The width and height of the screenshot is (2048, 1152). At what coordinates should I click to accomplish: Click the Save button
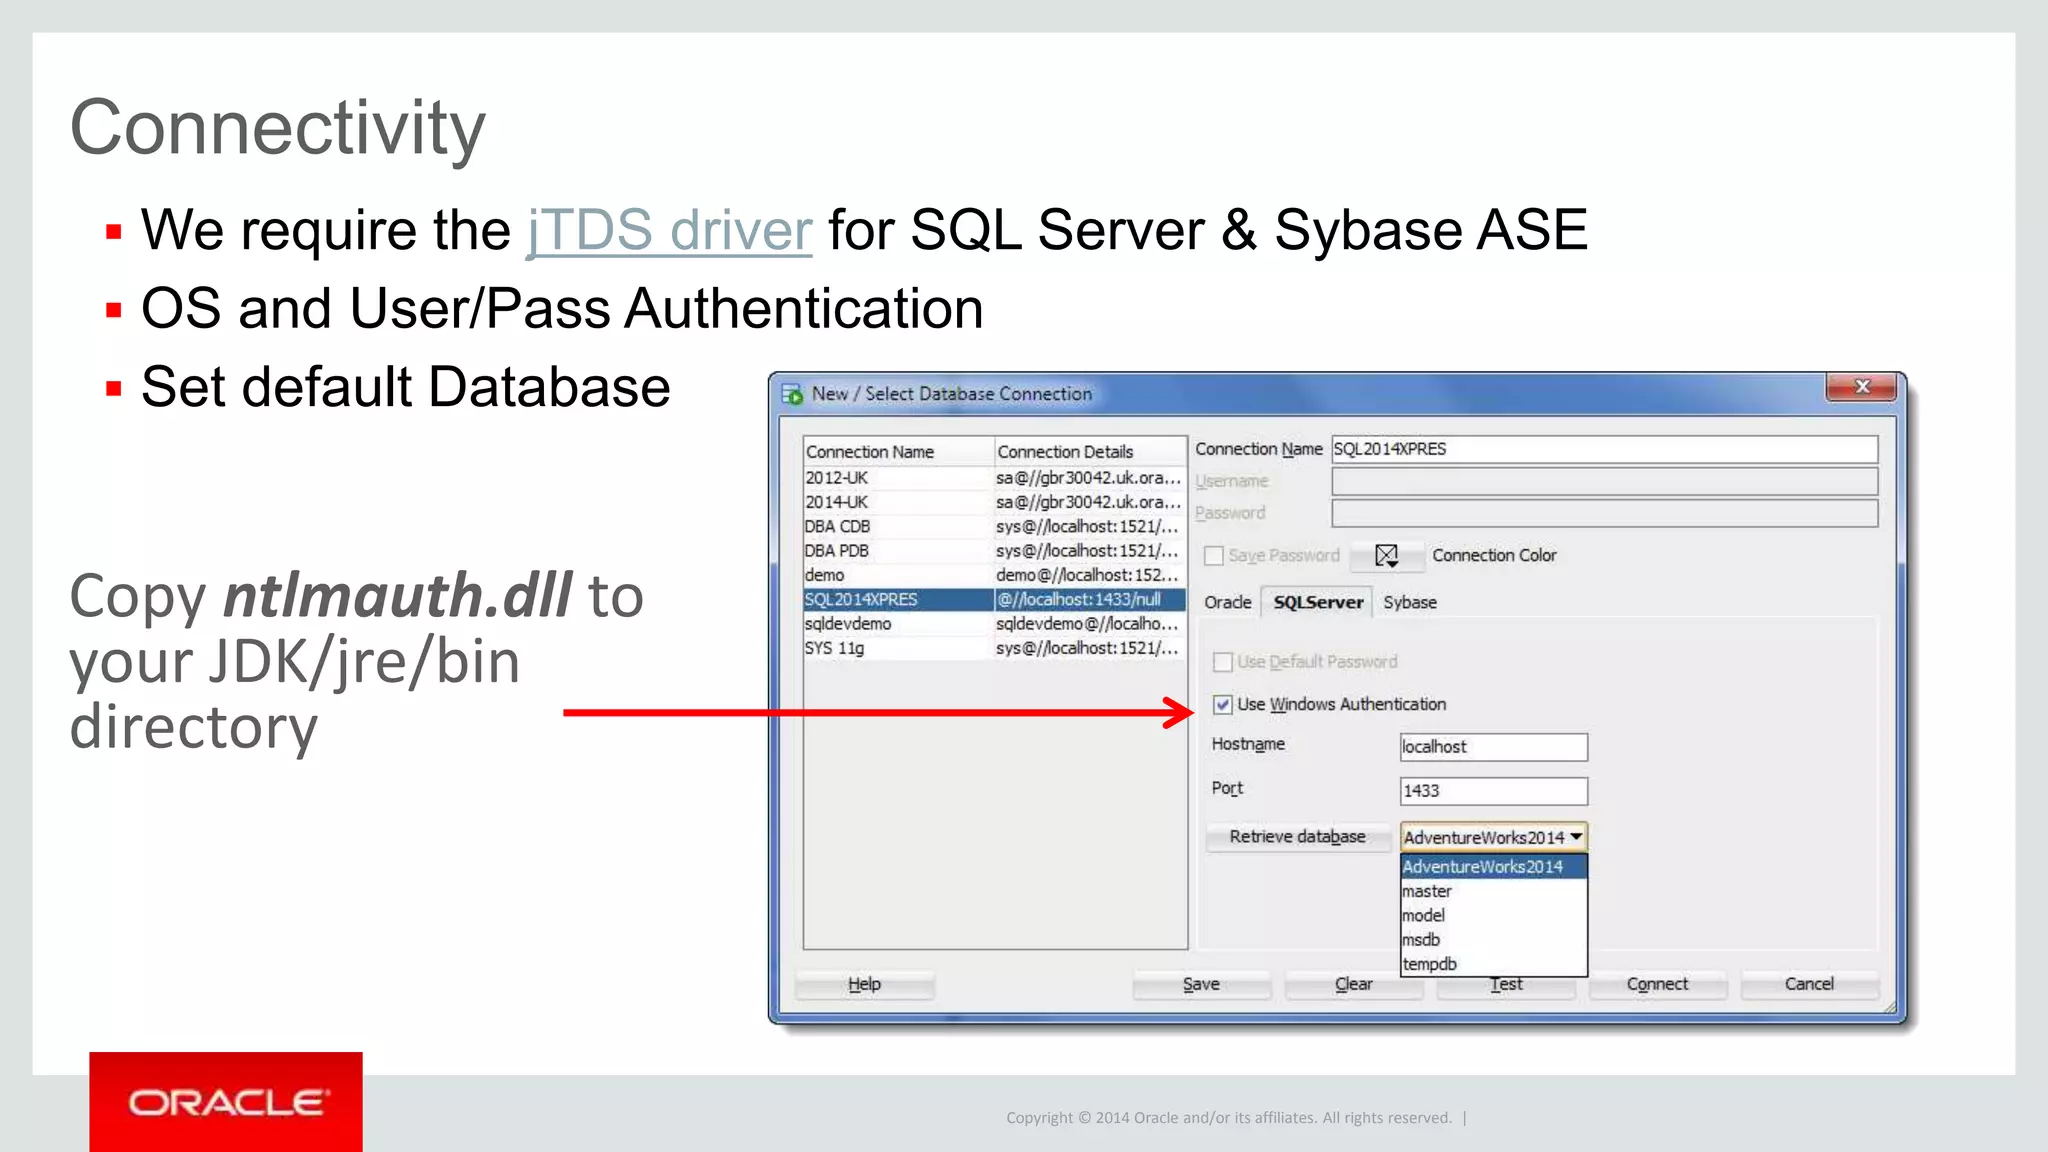pos(1201,985)
